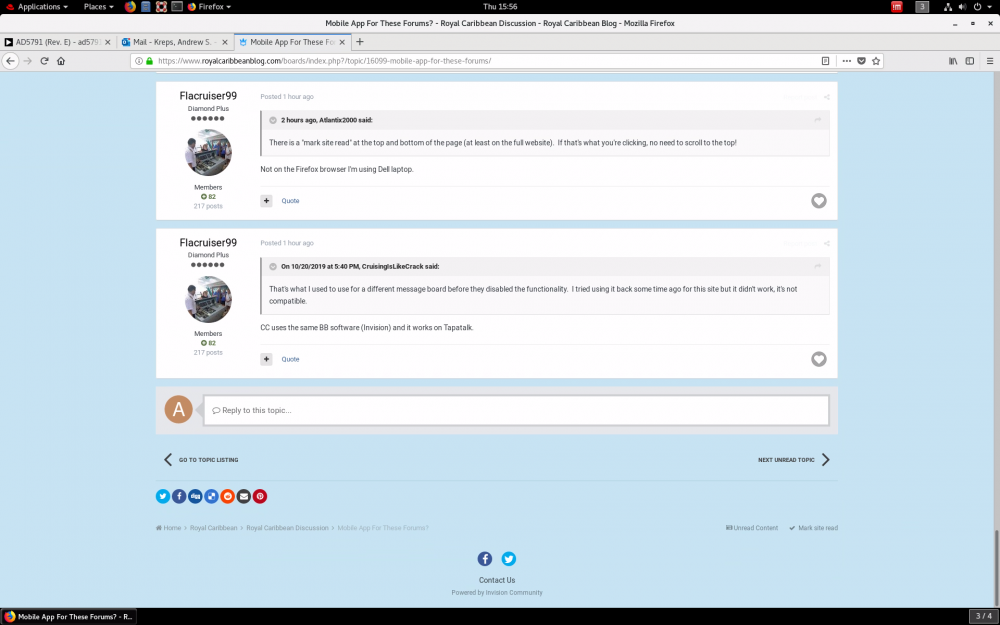Share topic on Facebook via share row
The width and height of the screenshot is (1000, 625).
(x=179, y=496)
